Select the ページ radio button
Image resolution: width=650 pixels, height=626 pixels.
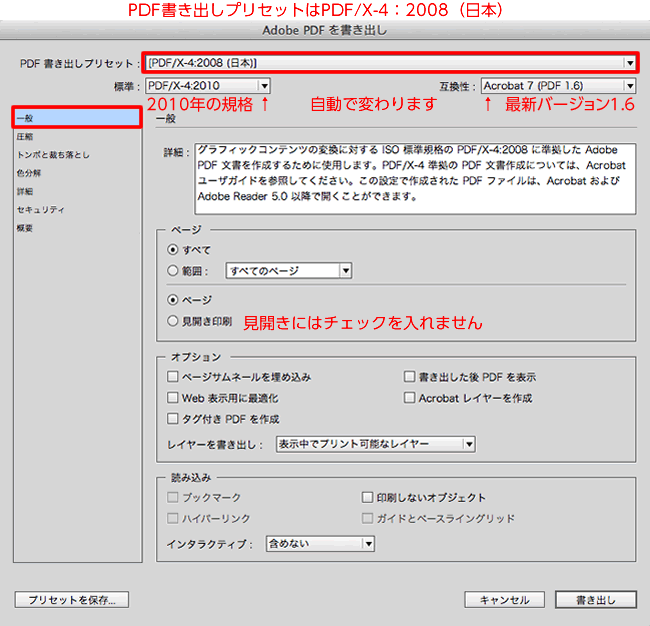click(172, 300)
